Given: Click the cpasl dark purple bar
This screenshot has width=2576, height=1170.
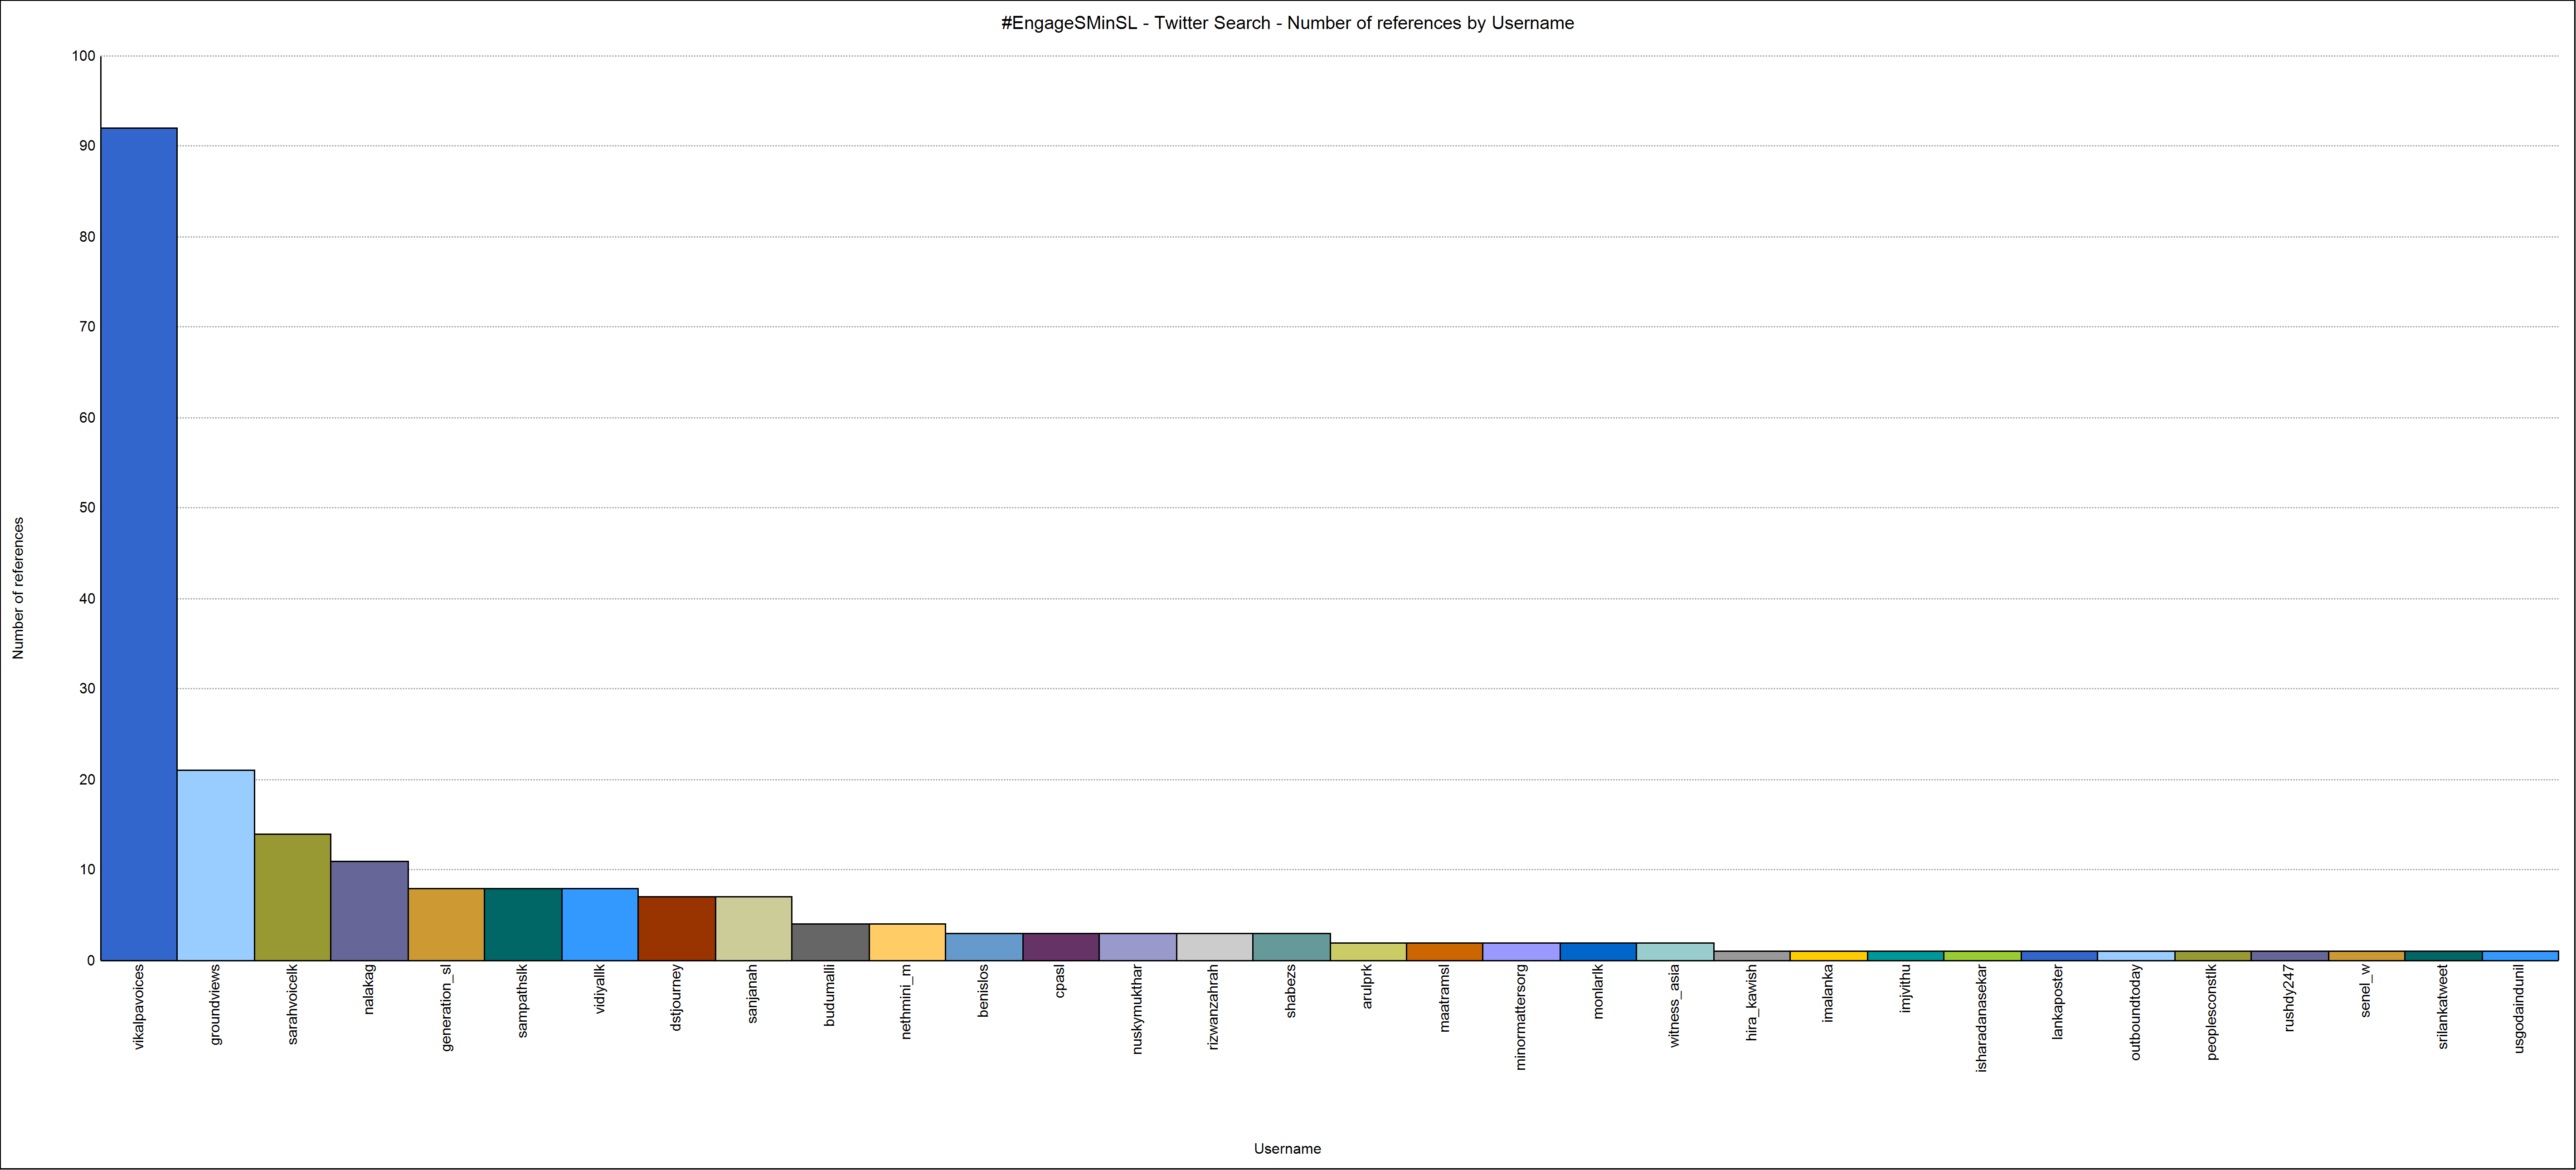Looking at the screenshot, I should (x=1061, y=947).
